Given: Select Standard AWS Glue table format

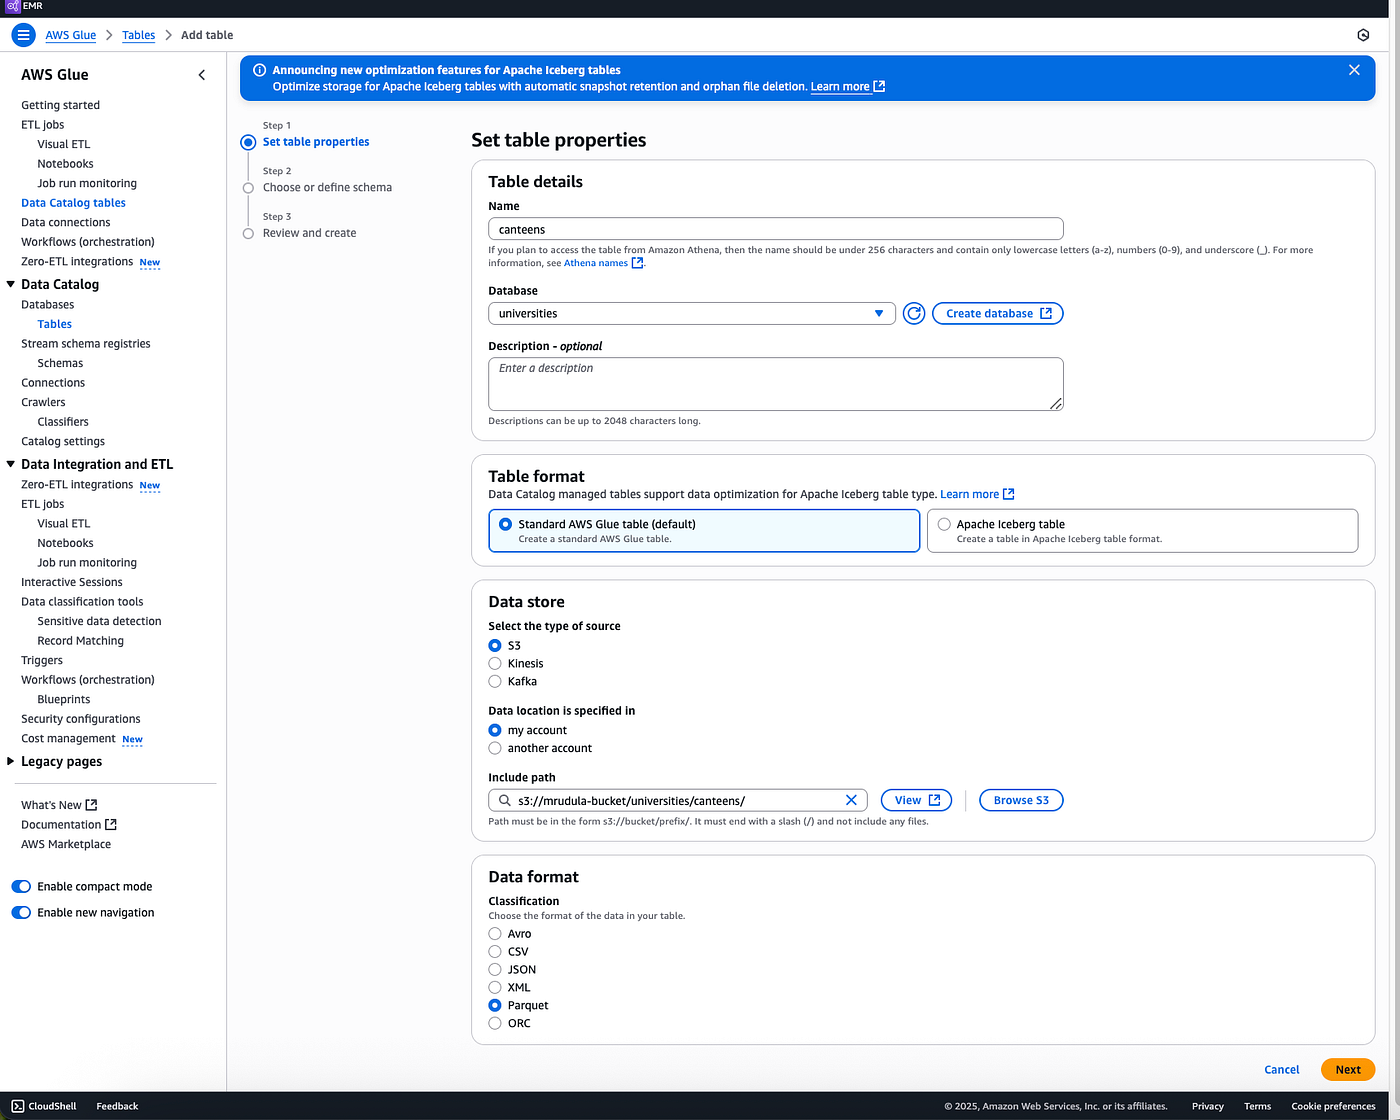Looking at the screenshot, I should 704,531.
